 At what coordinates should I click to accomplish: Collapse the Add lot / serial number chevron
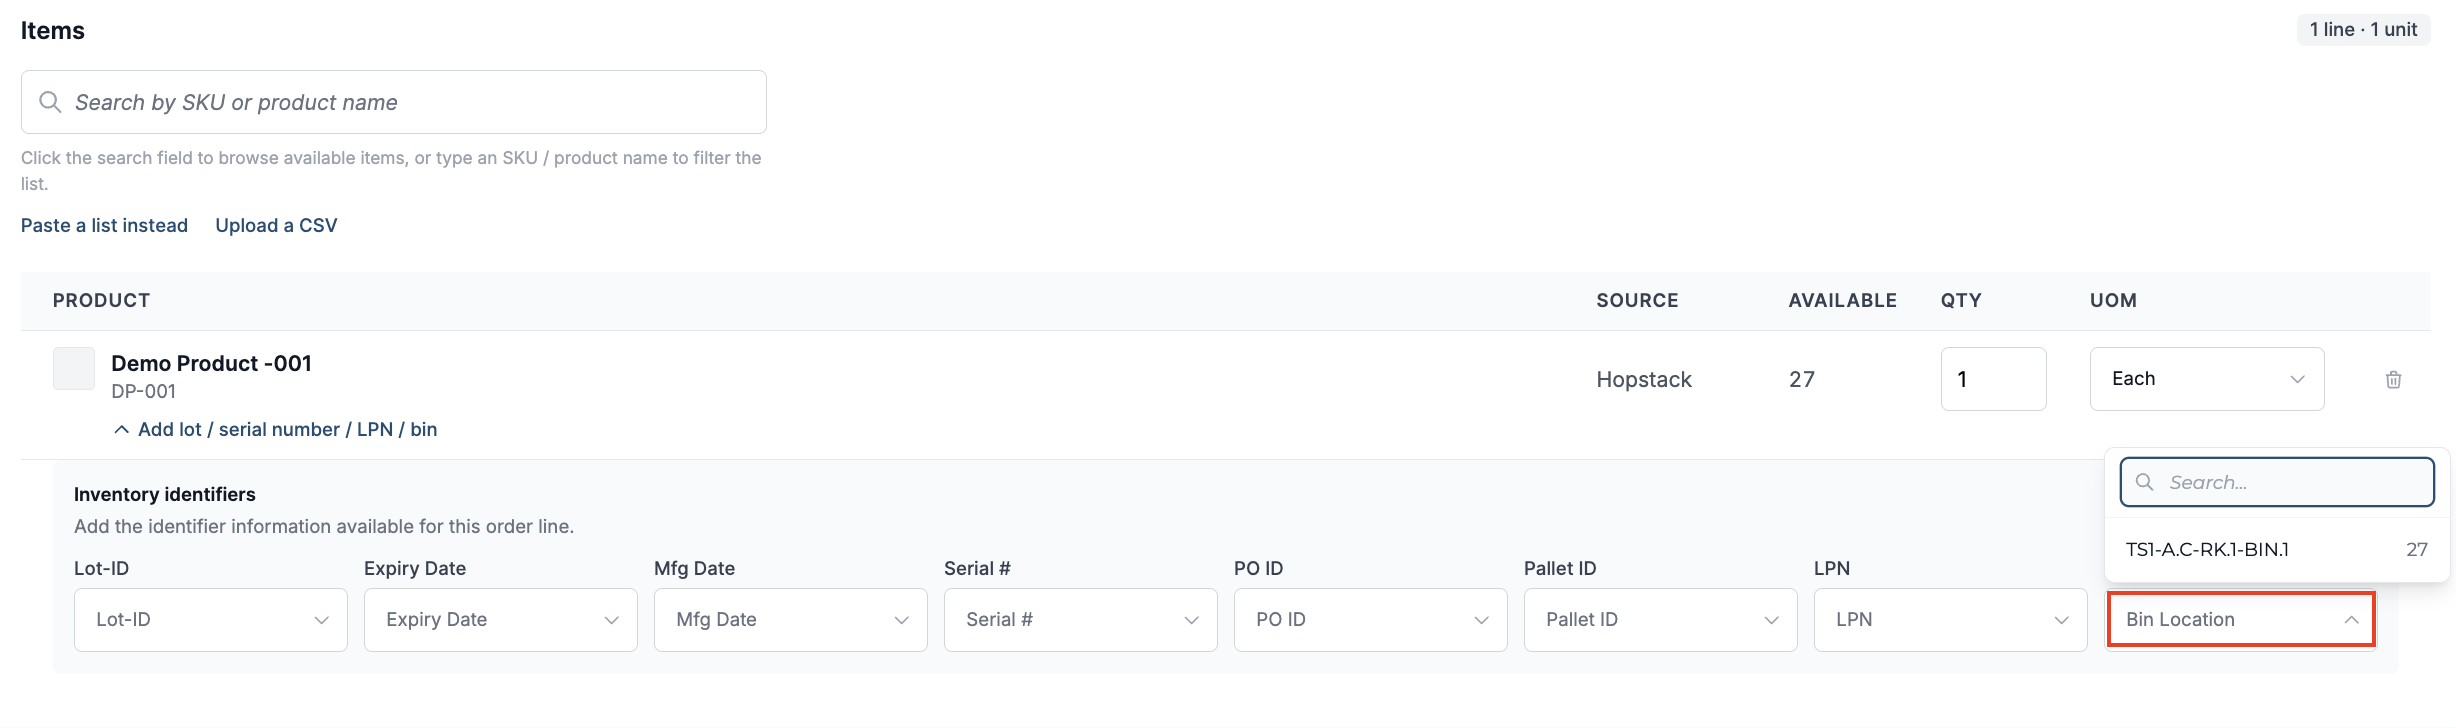[x=121, y=429]
